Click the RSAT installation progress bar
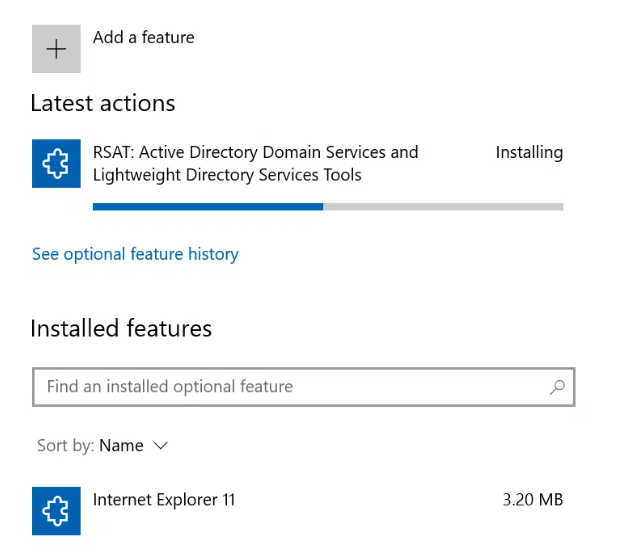This screenshot has height=555, width=642. (328, 207)
